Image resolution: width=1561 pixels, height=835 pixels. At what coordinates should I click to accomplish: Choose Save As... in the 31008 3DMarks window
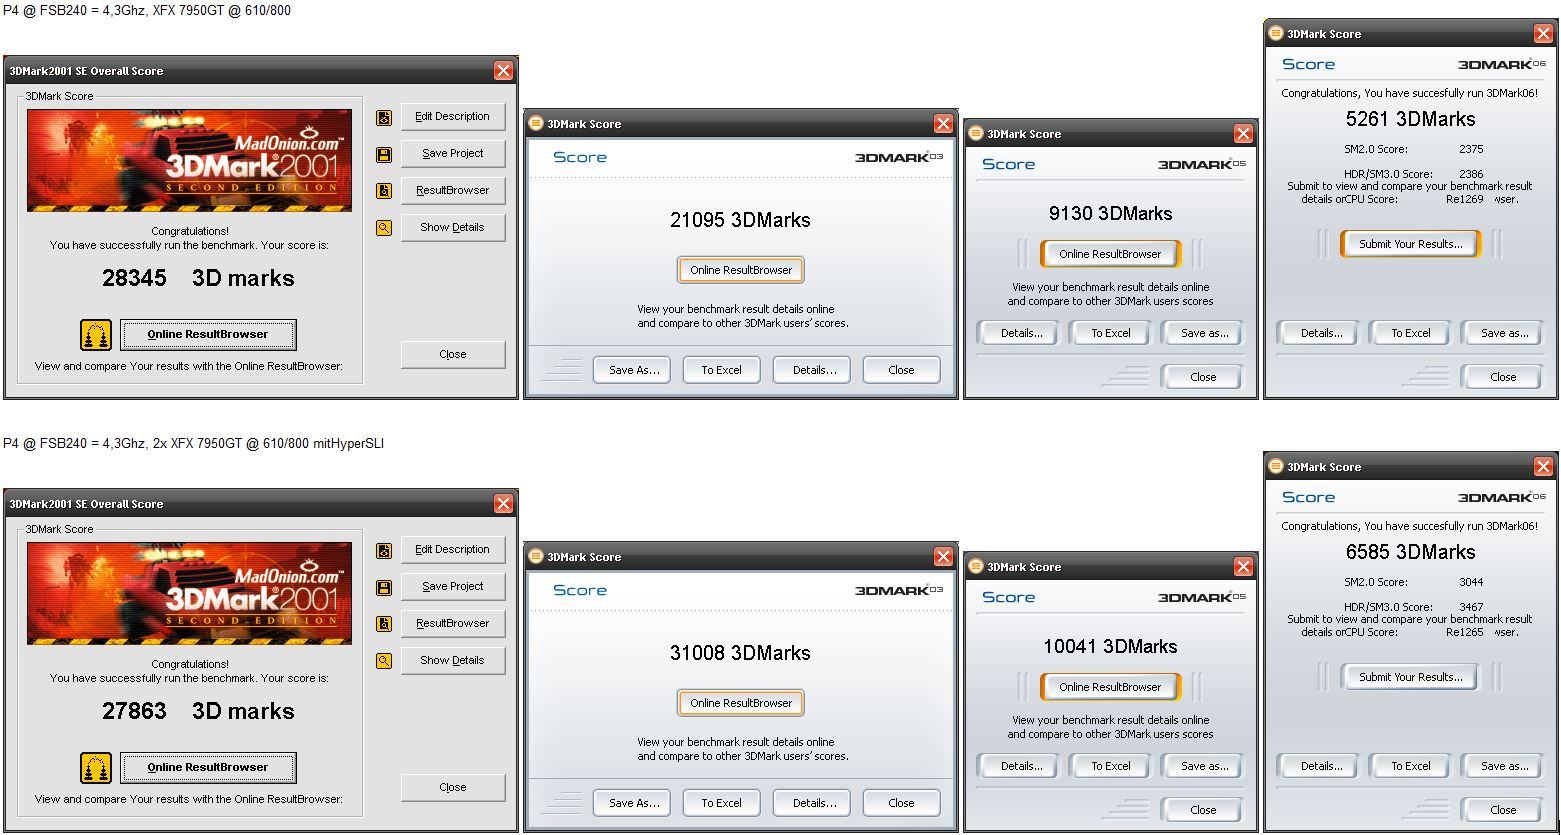point(632,803)
